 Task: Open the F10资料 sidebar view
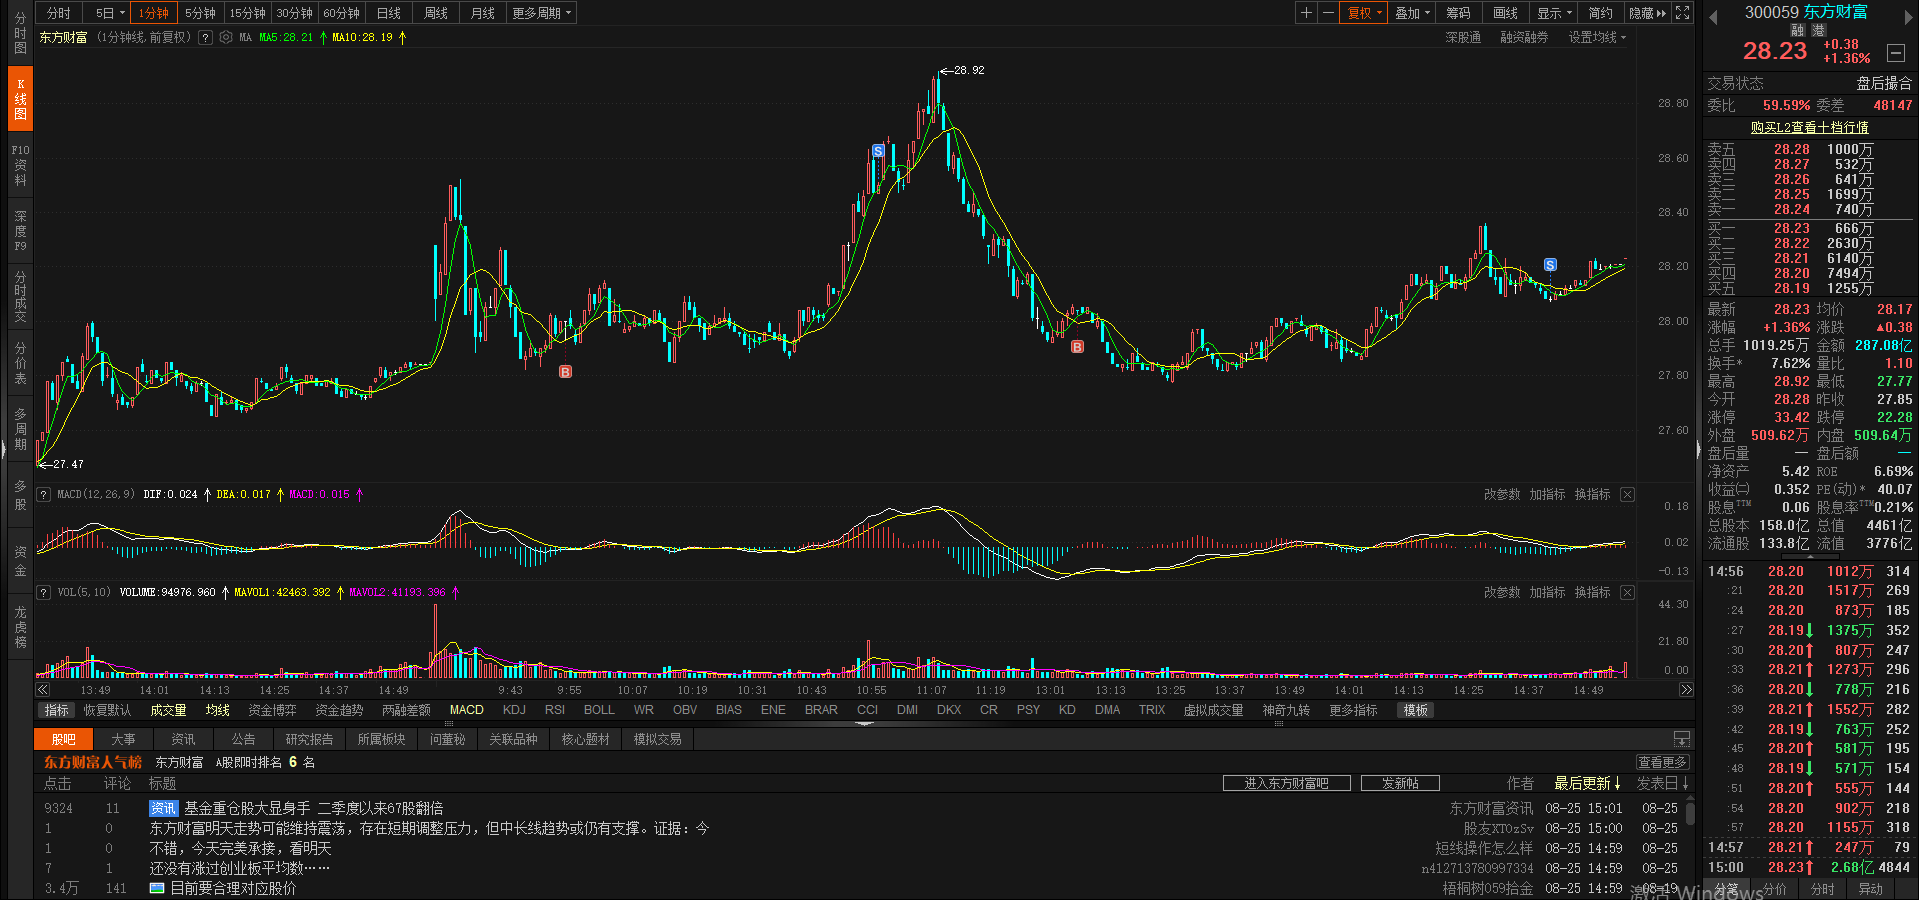(x=20, y=165)
